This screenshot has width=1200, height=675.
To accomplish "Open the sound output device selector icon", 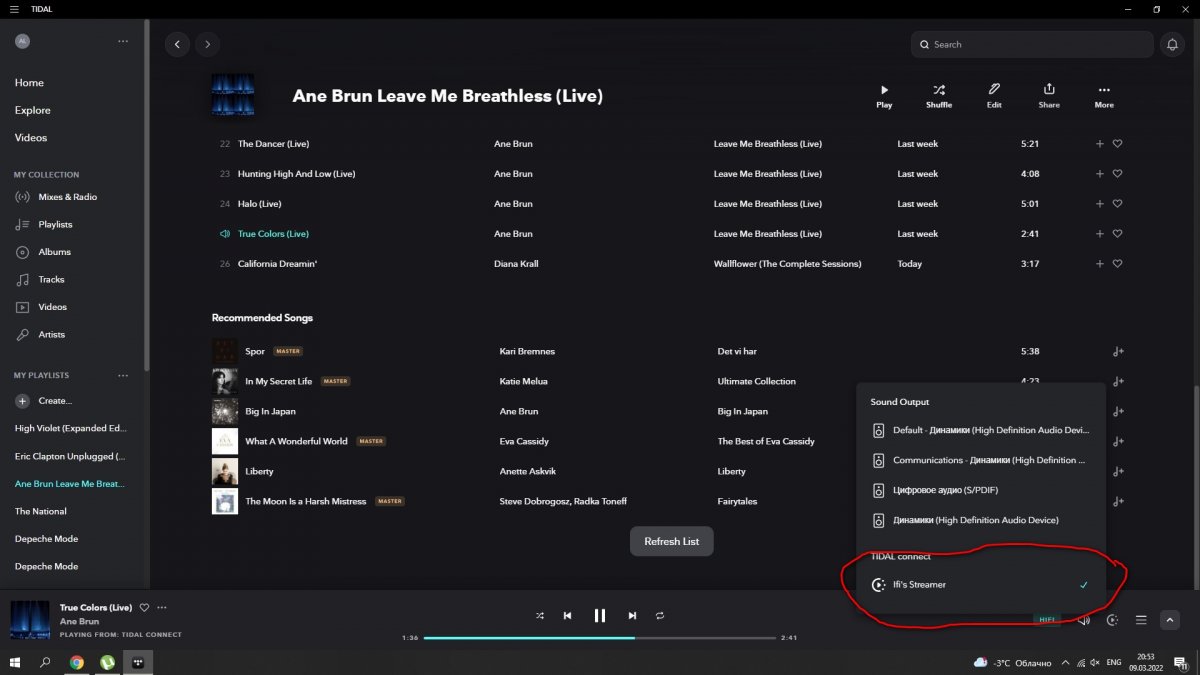I will pos(1112,620).
